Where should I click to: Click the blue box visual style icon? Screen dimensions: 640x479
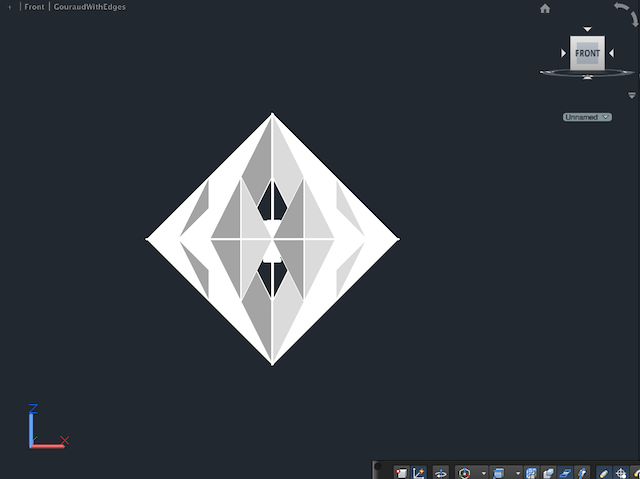coord(498,473)
